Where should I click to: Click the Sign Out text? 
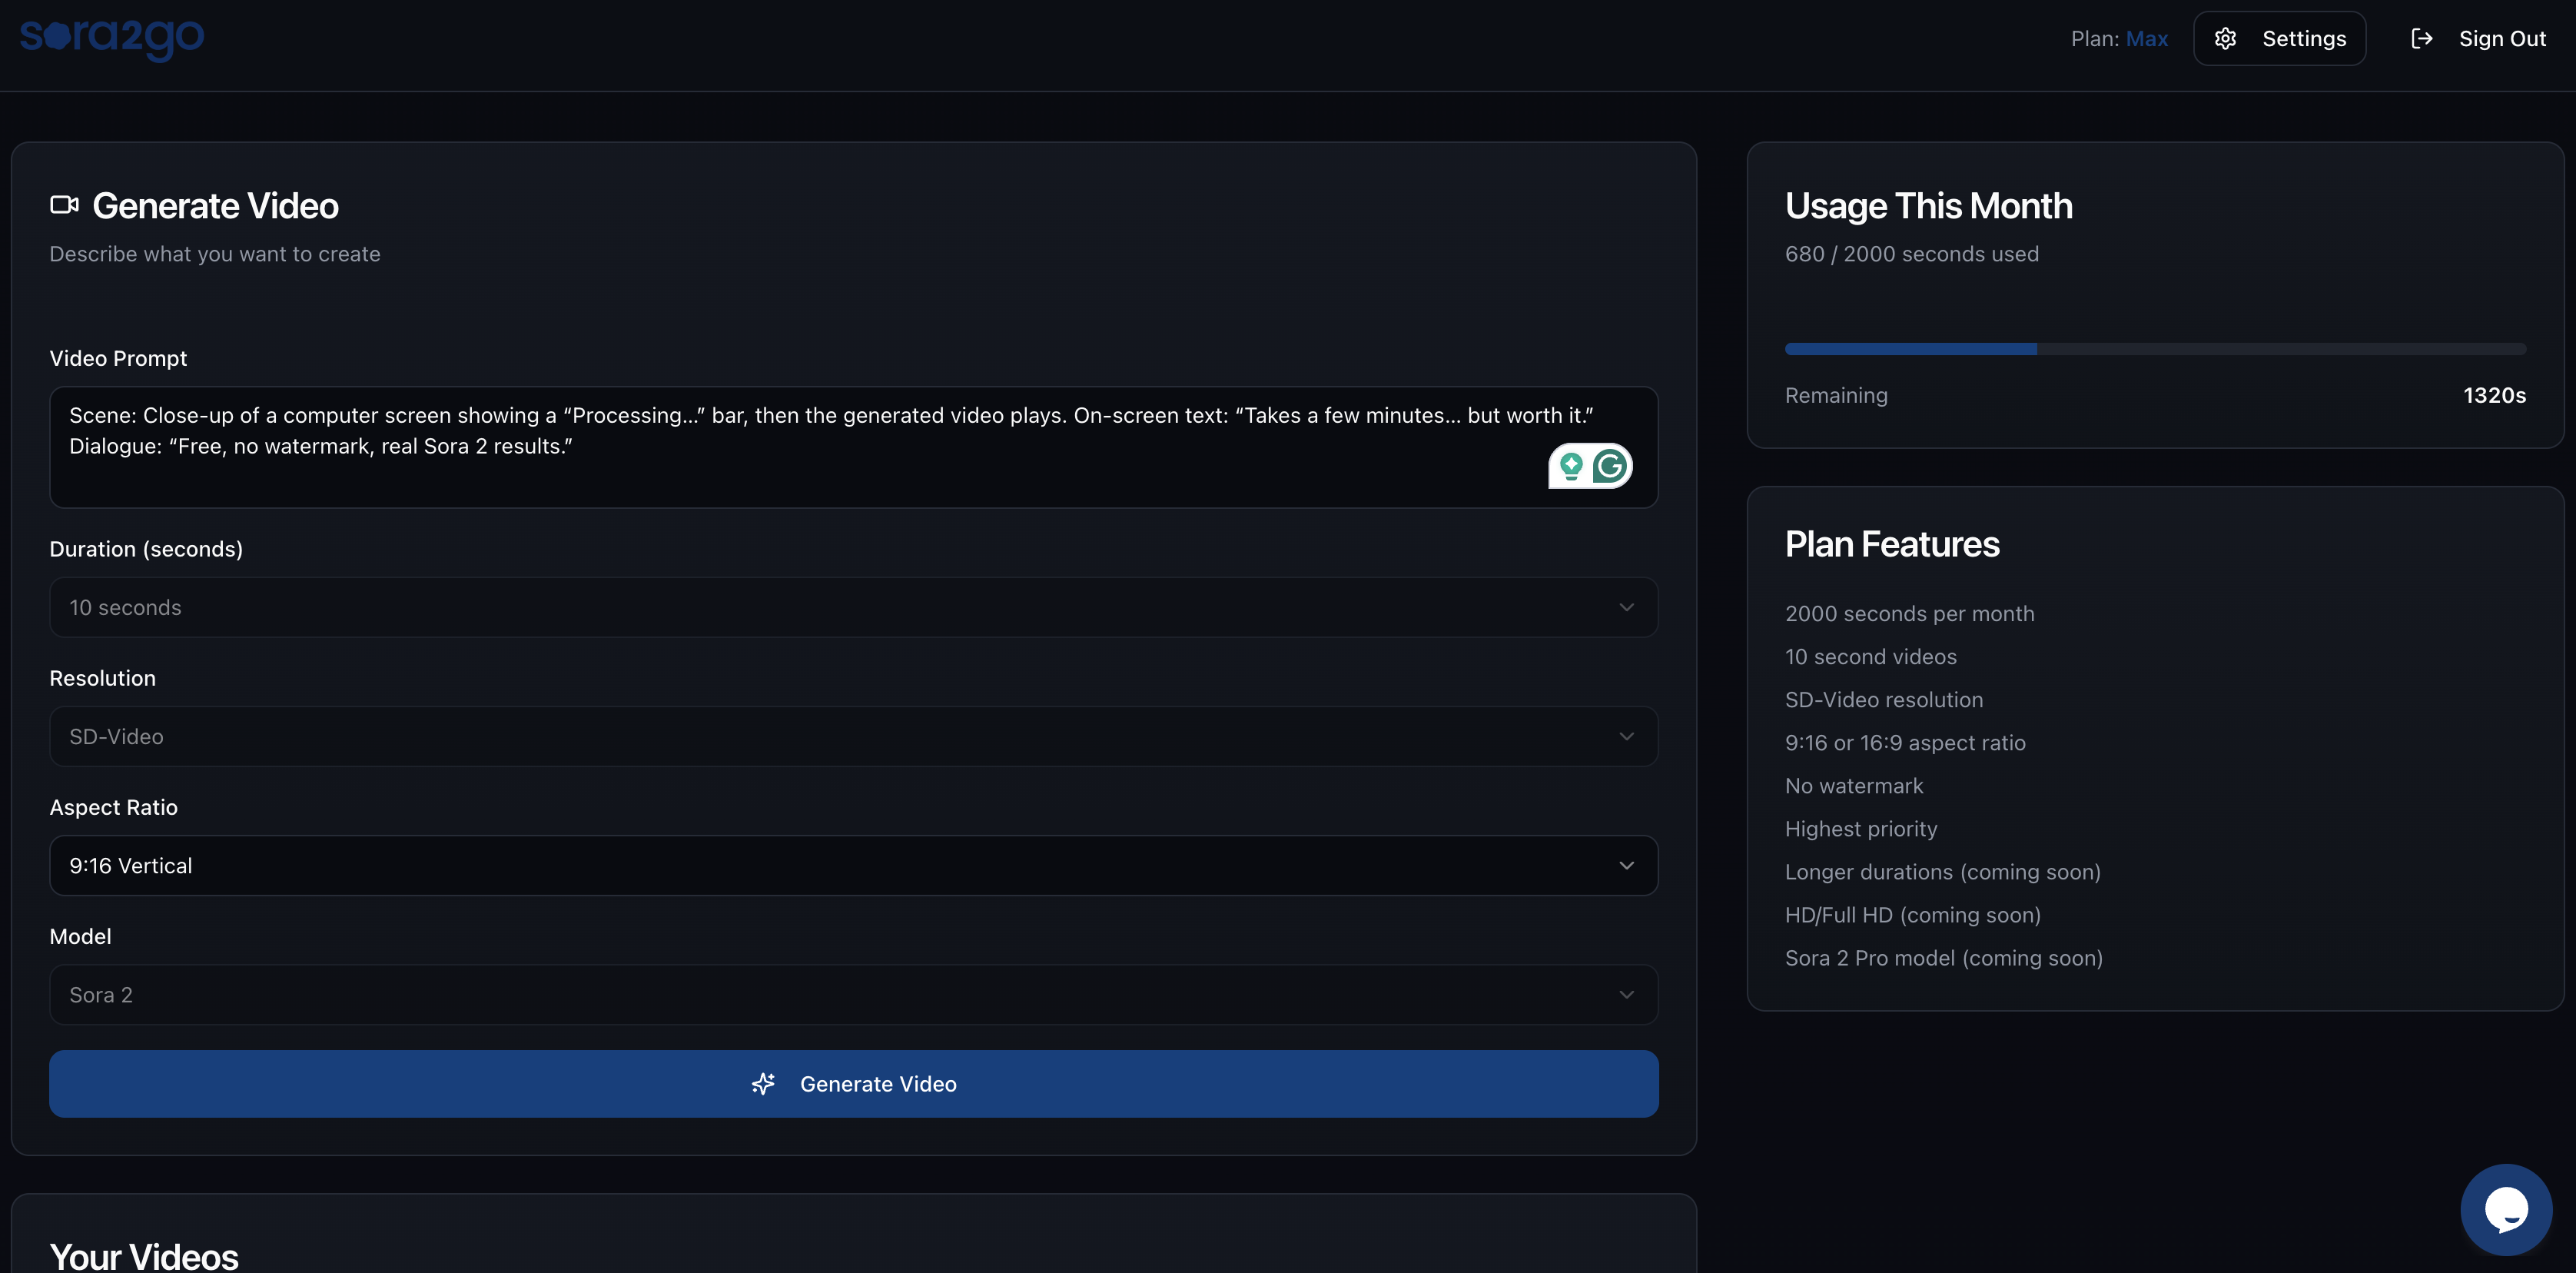2502,39
